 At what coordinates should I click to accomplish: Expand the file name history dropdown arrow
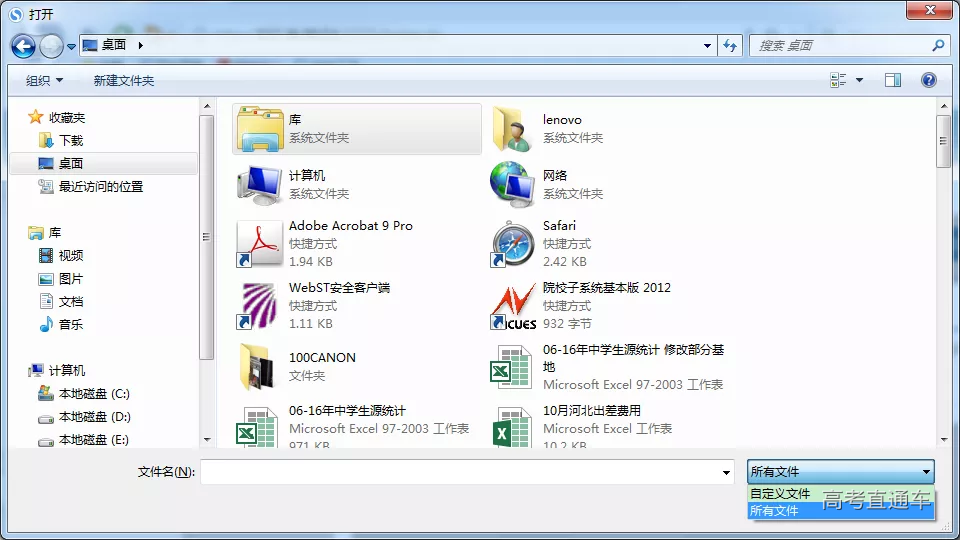tap(726, 472)
